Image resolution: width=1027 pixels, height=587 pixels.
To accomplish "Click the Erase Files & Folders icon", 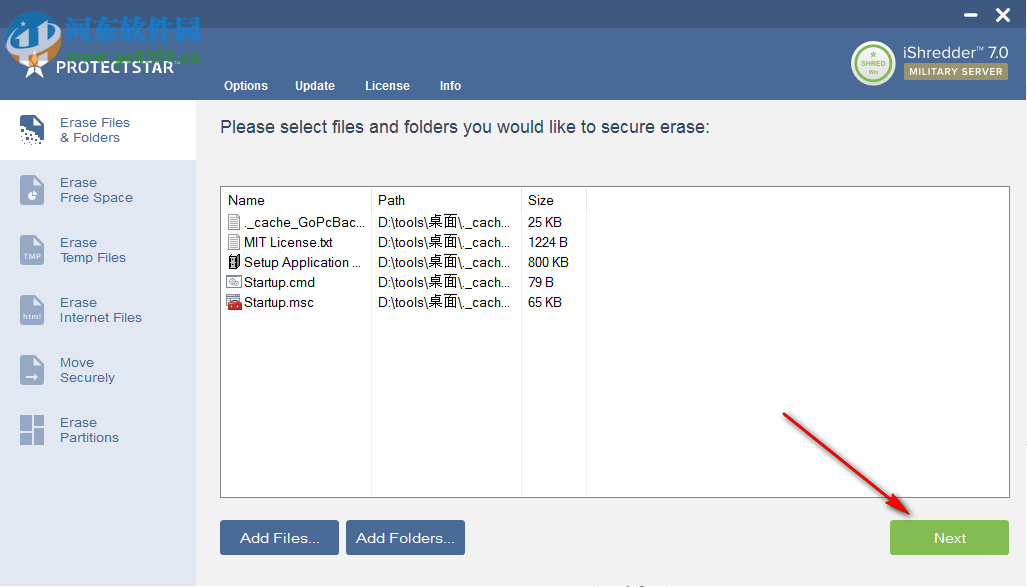I will click(x=32, y=130).
